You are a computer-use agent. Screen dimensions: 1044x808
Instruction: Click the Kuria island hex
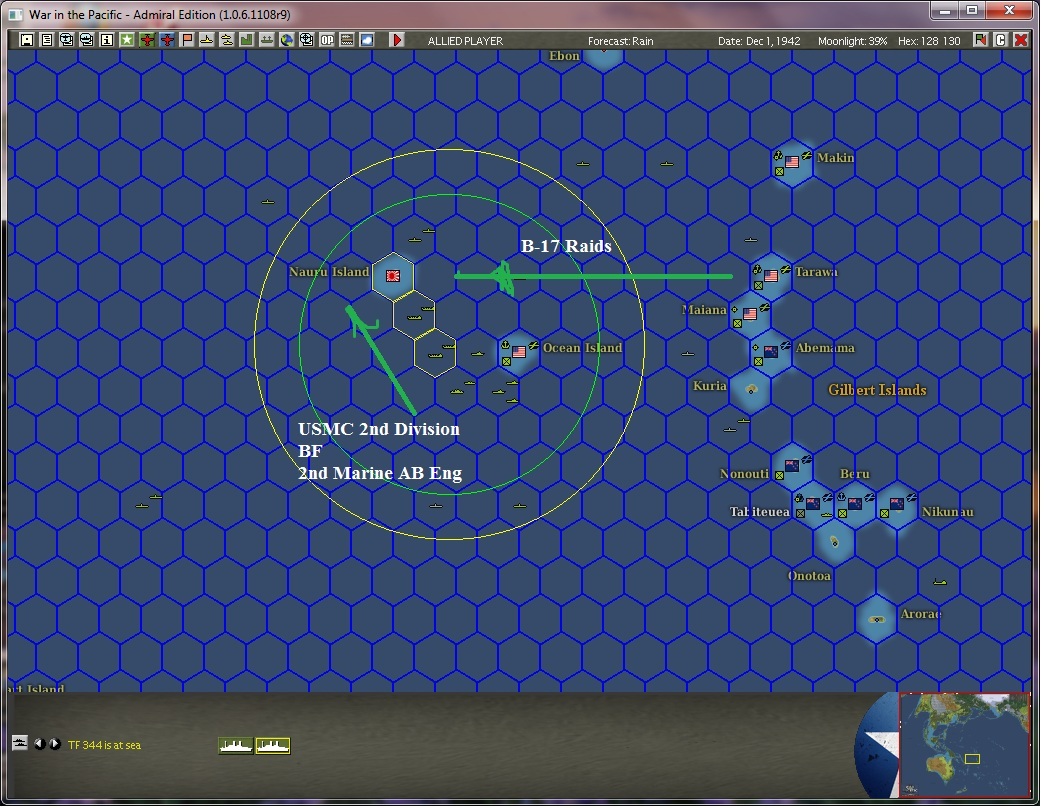point(750,389)
